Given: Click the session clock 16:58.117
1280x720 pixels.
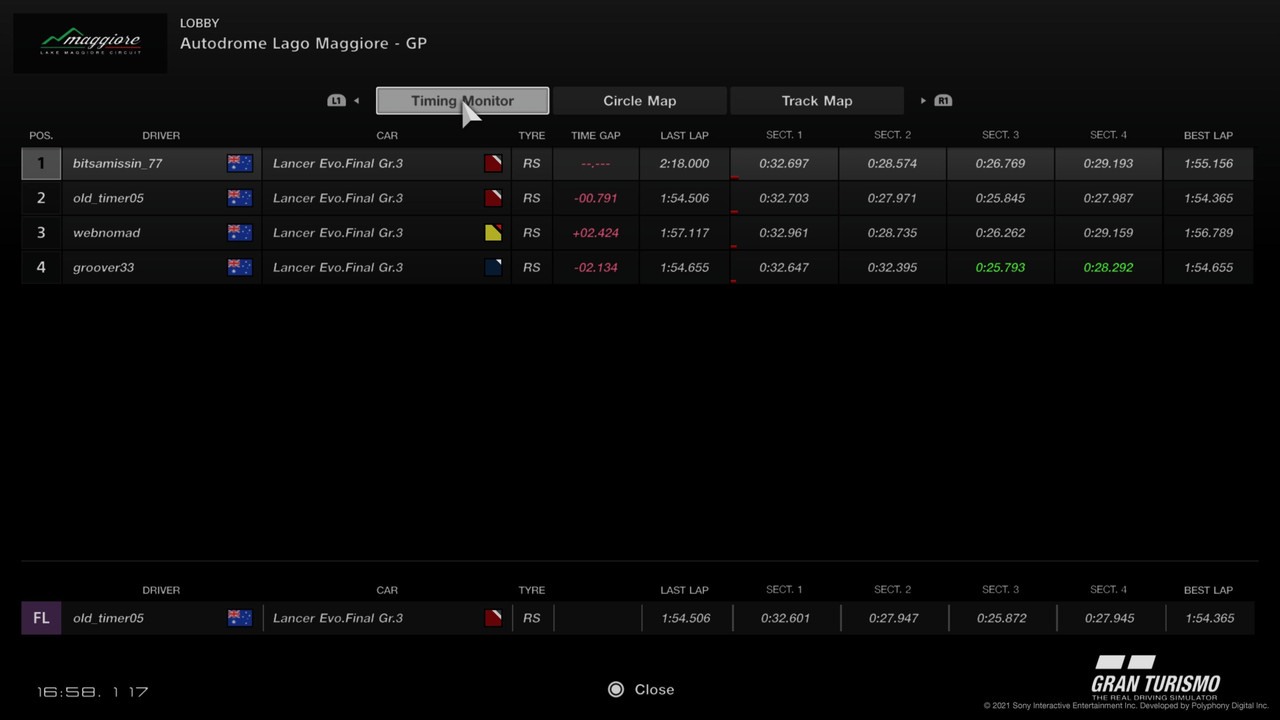Looking at the screenshot, I should pos(93,691).
